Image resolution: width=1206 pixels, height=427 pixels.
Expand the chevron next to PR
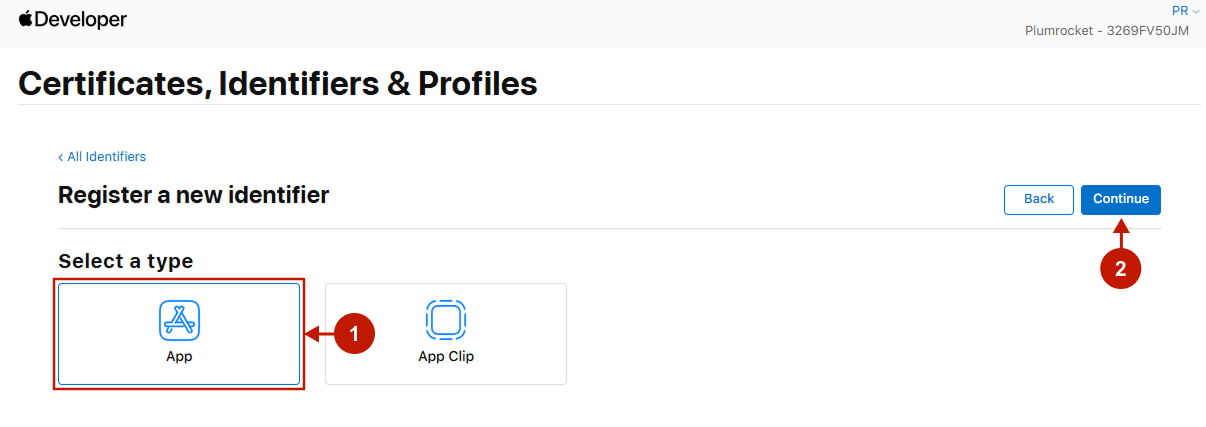pyautogui.click(x=1196, y=11)
